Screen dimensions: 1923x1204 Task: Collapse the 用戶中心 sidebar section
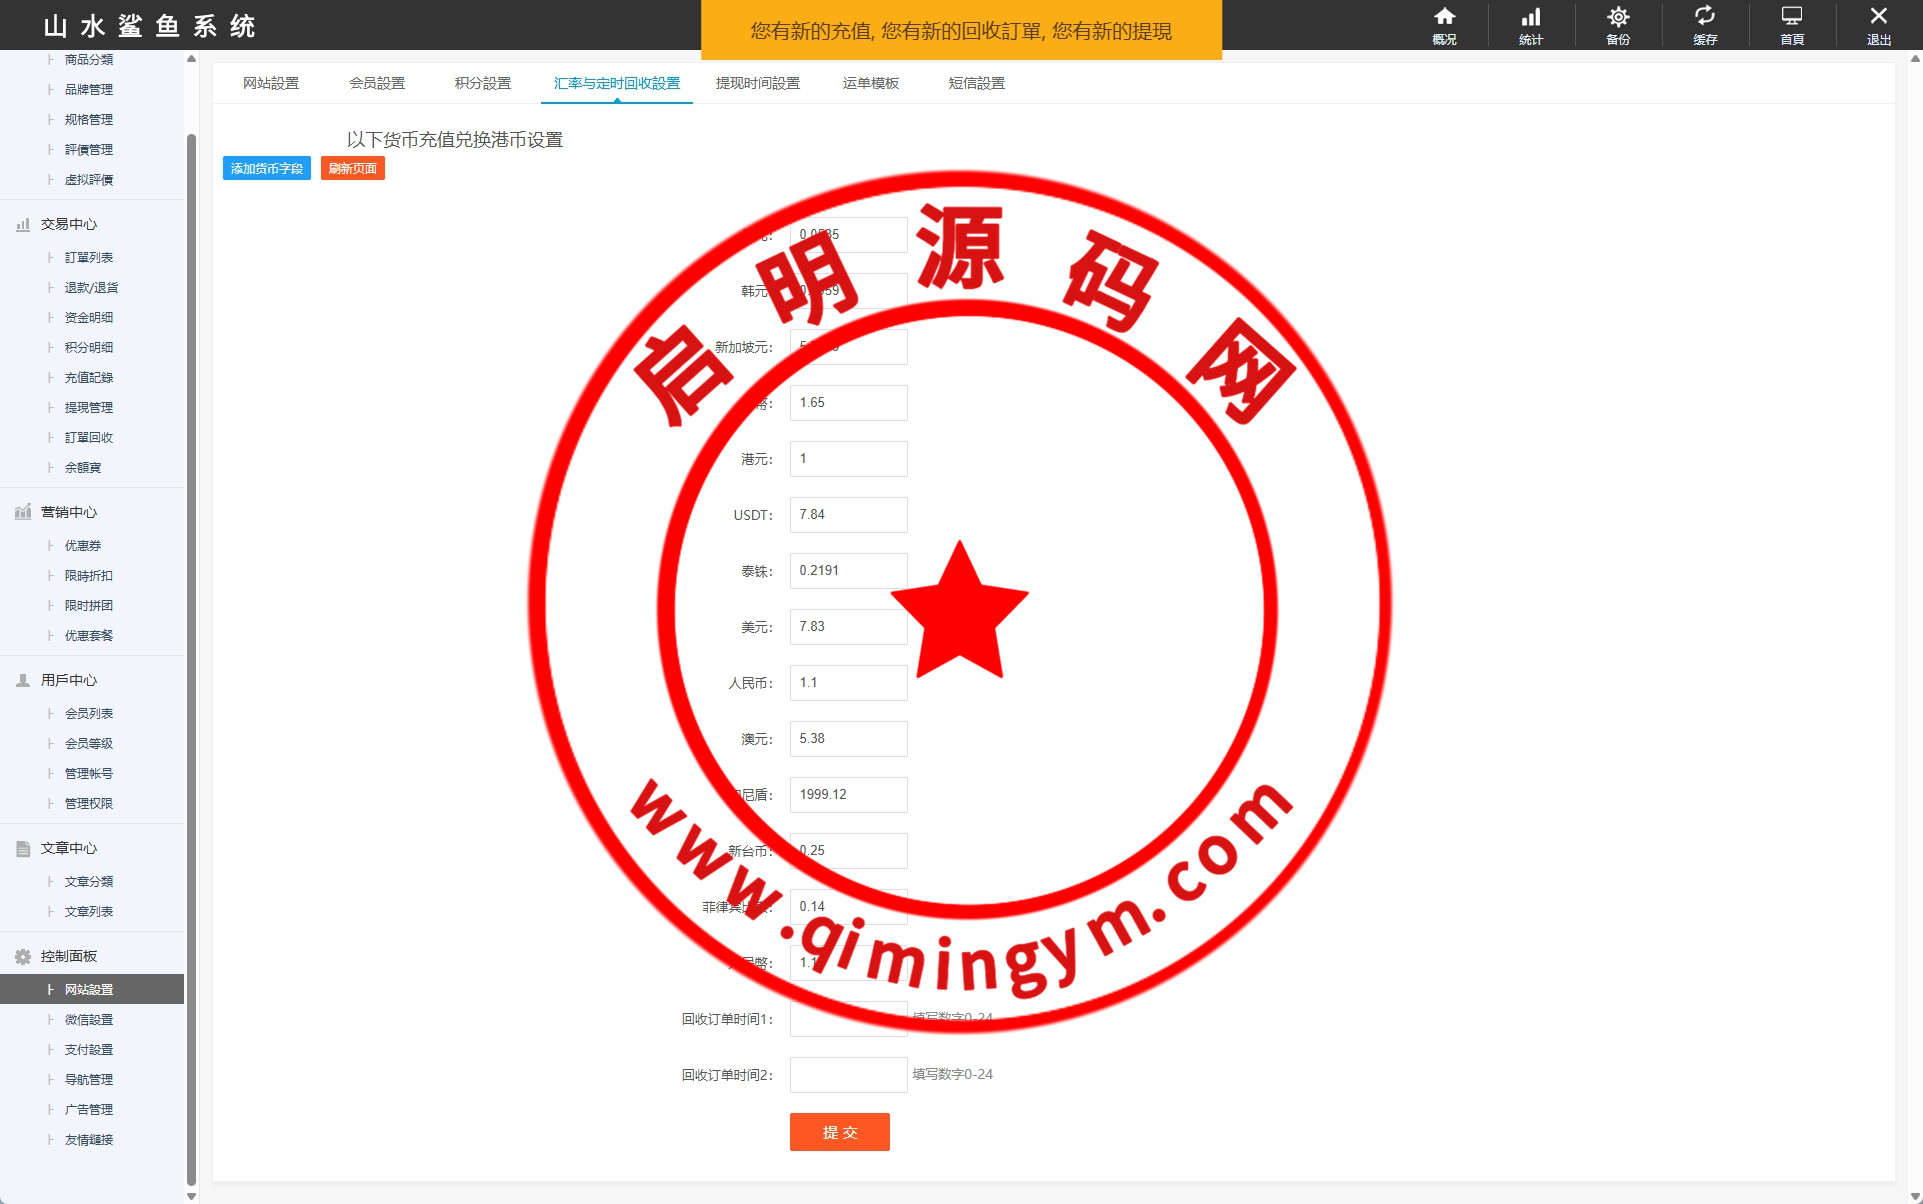point(68,680)
